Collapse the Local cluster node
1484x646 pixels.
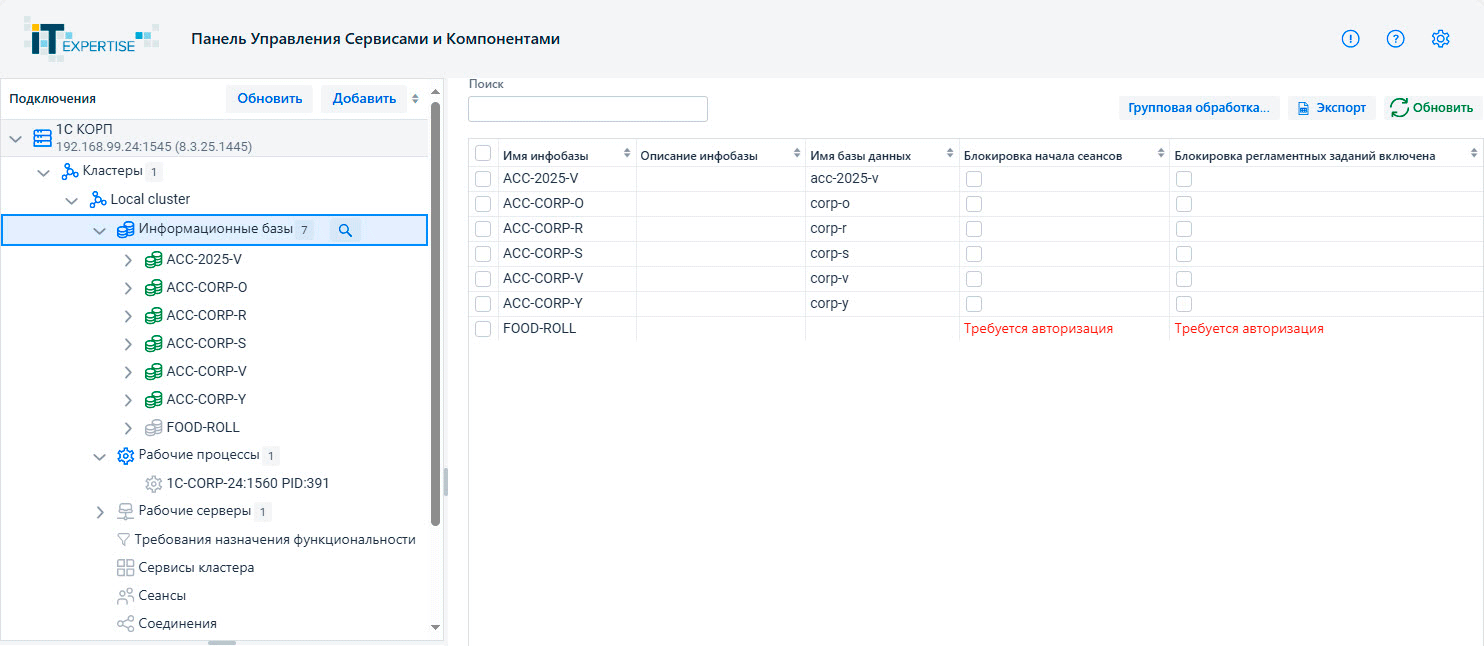71,200
